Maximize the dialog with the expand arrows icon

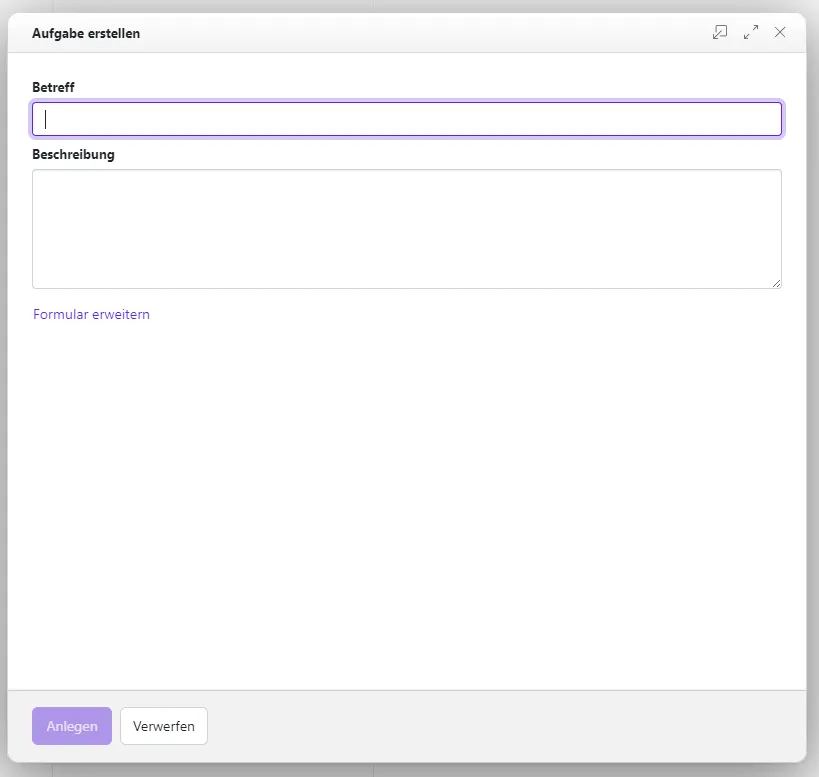pos(751,32)
